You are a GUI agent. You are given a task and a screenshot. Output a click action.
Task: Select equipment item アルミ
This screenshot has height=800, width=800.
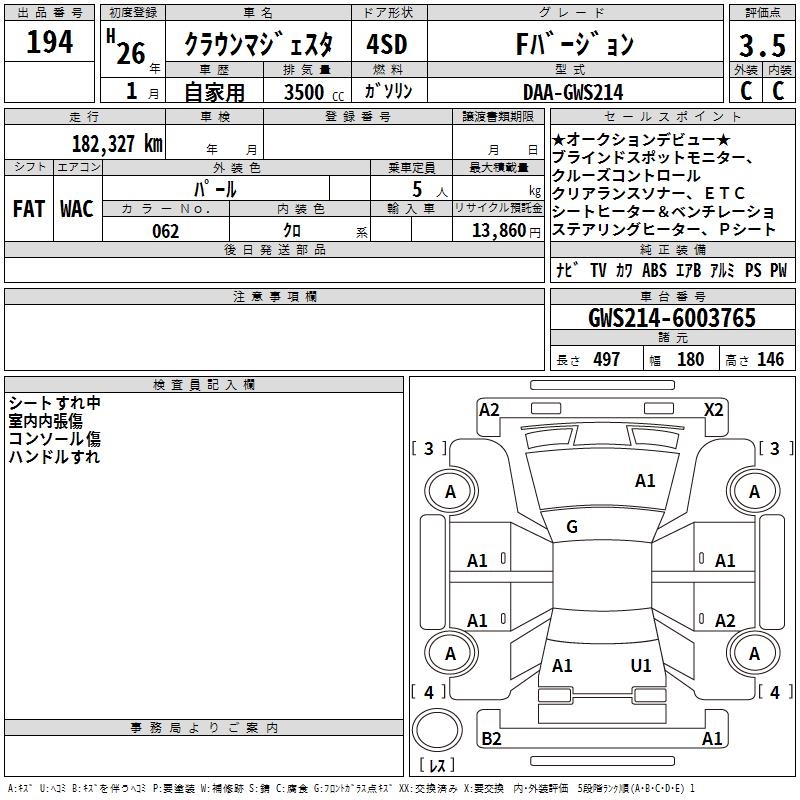point(722,270)
